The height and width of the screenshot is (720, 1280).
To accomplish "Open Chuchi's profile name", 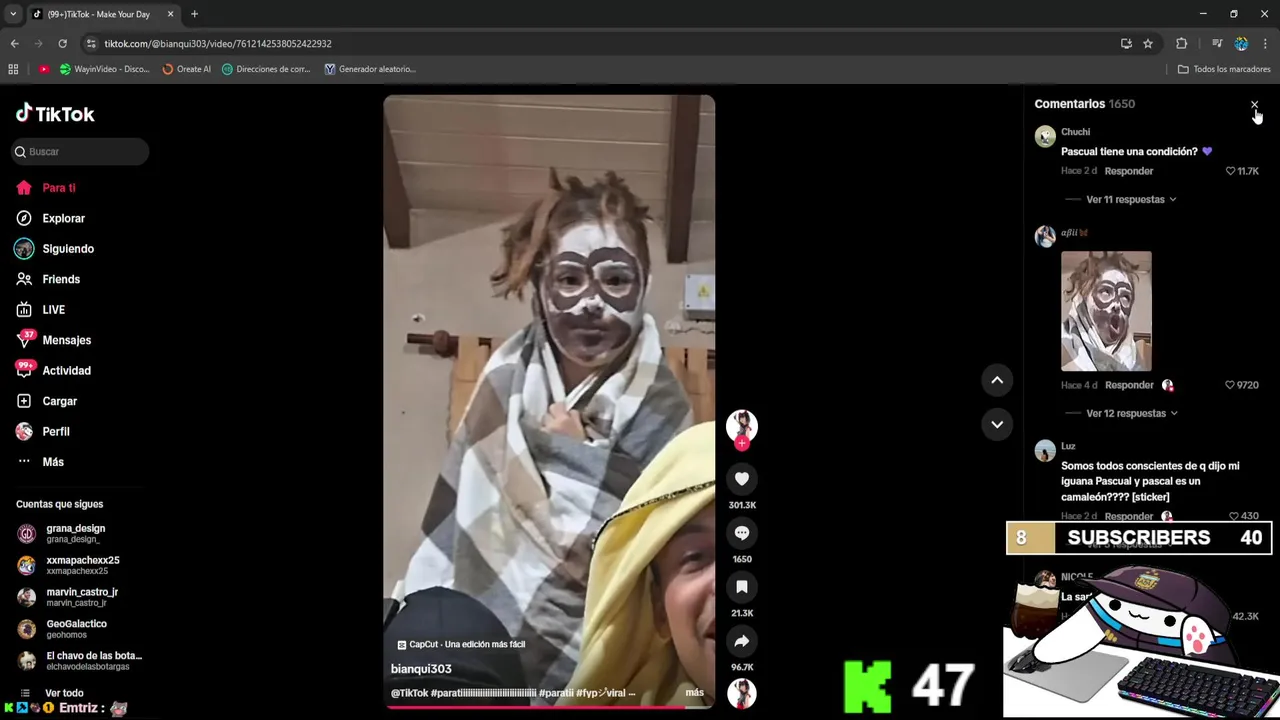I will tap(1075, 132).
